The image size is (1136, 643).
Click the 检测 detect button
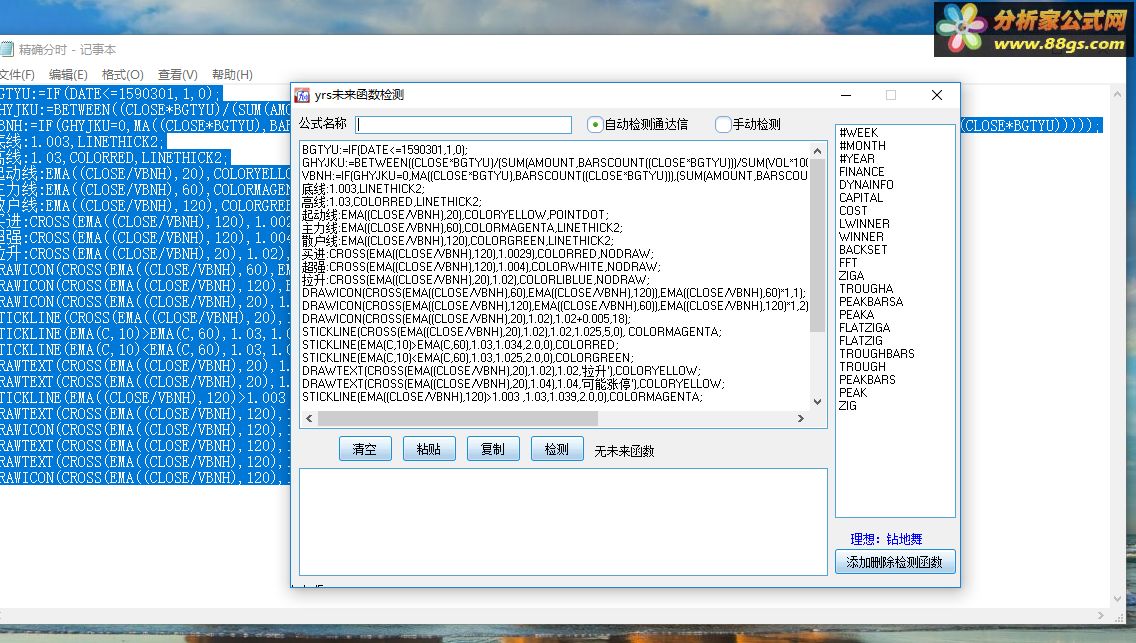(556, 449)
